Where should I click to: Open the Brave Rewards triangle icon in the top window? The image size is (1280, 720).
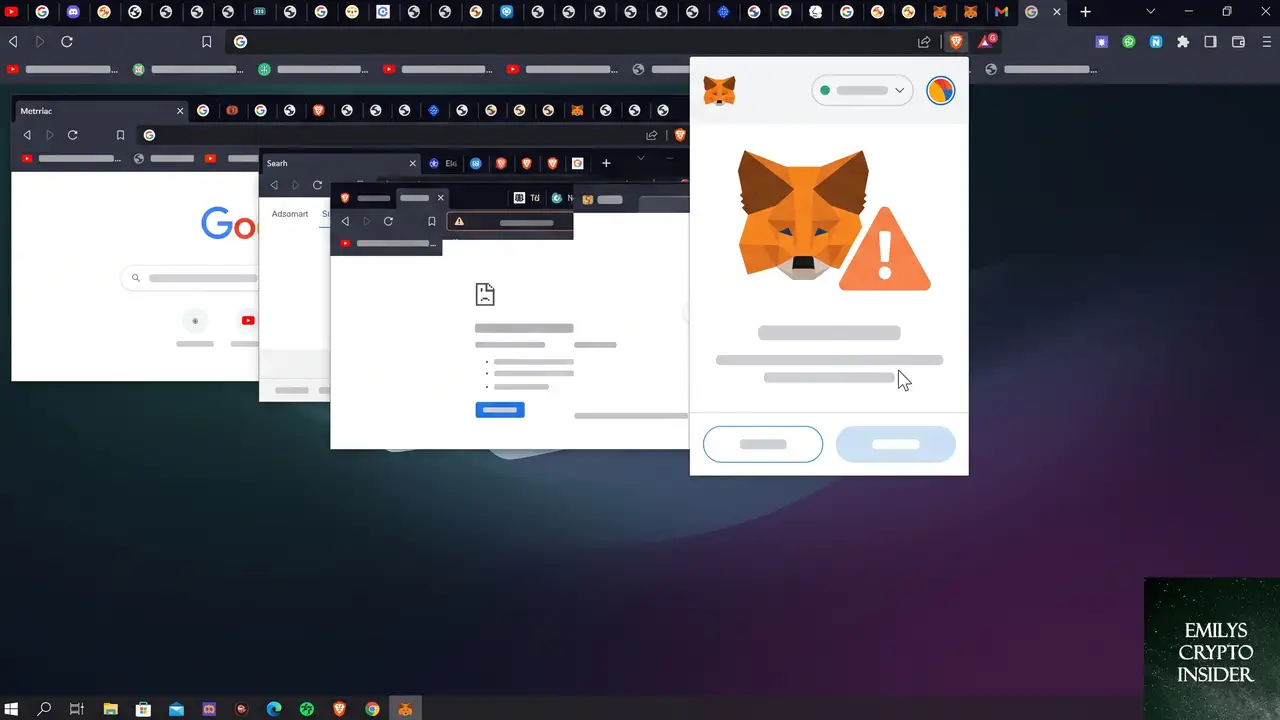coord(986,42)
